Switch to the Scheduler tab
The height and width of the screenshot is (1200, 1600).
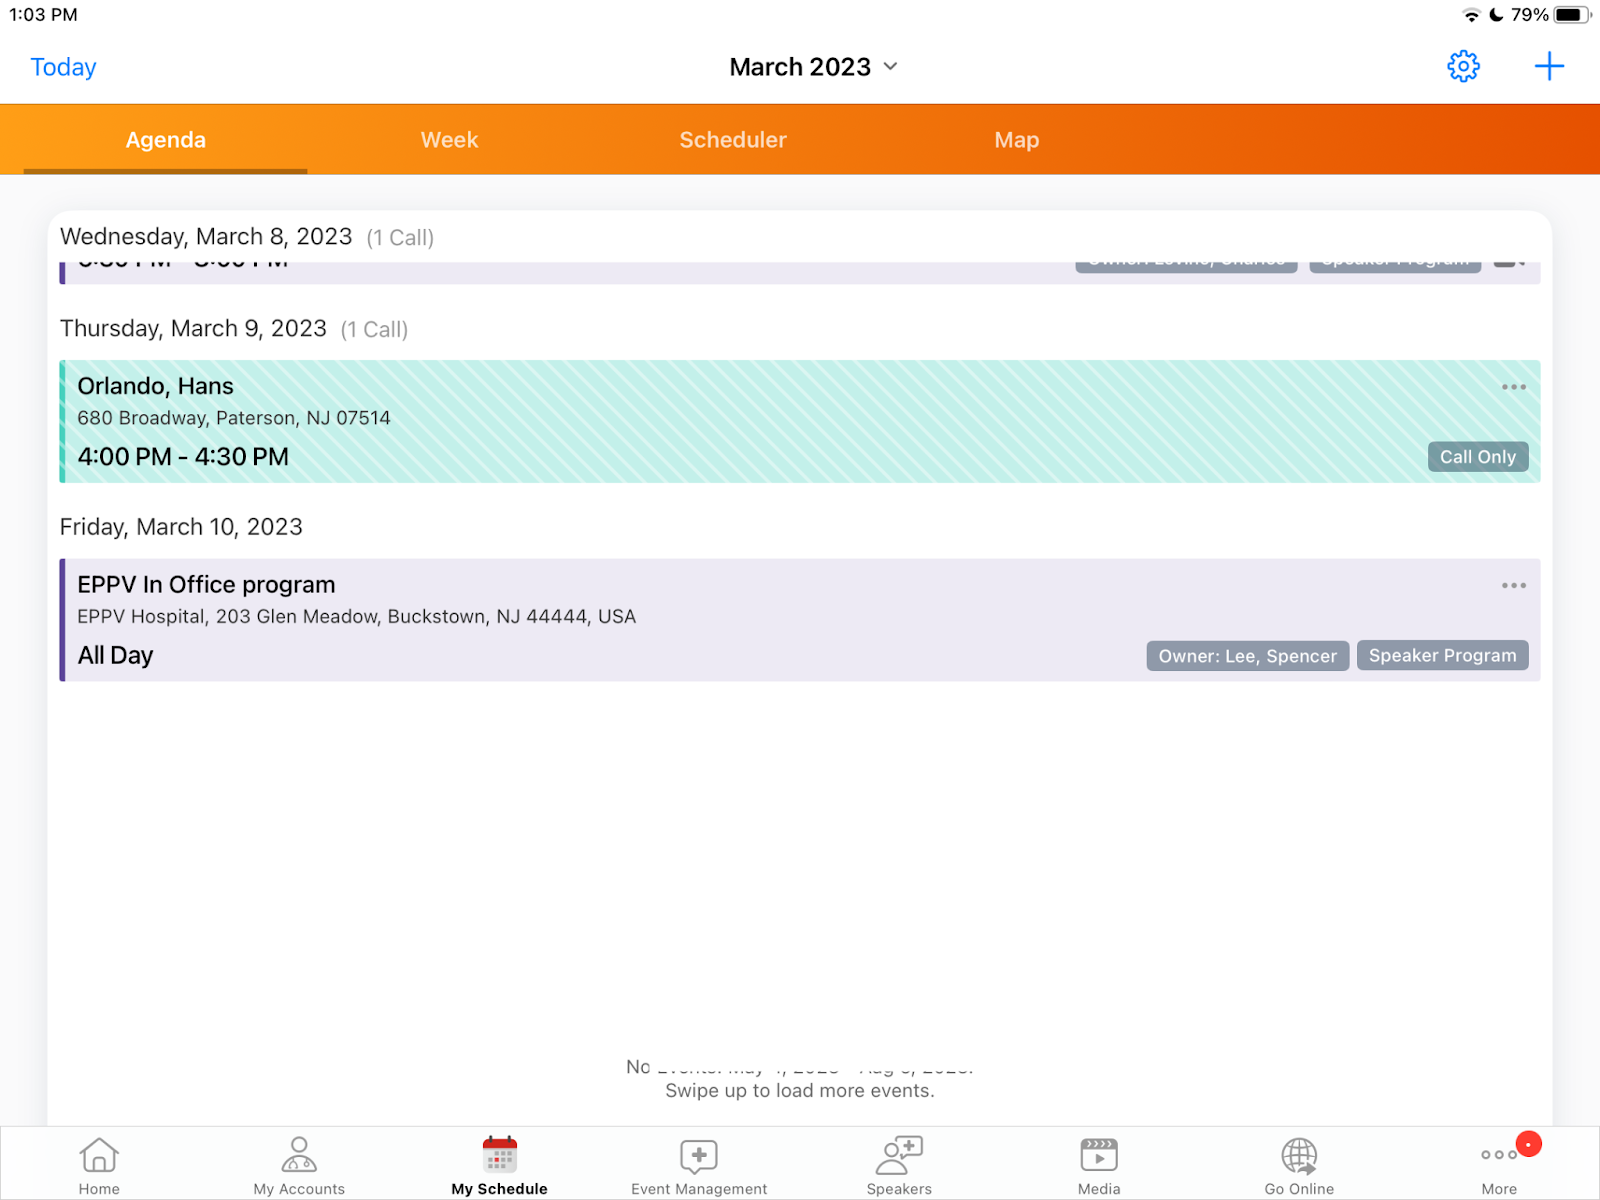tap(733, 140)
